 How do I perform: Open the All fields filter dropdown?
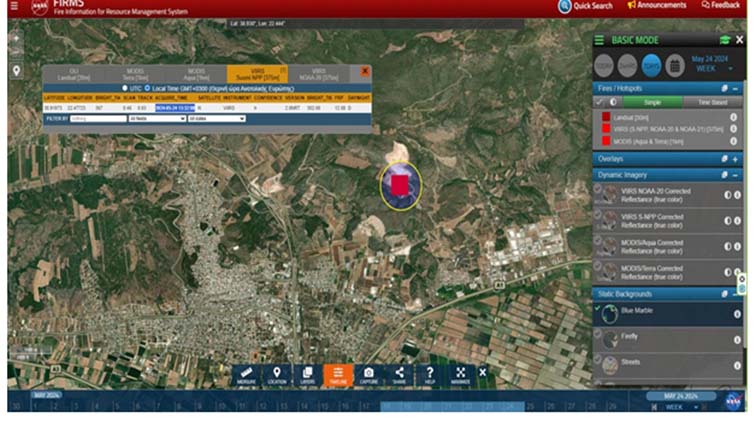[x=157, y=119]
